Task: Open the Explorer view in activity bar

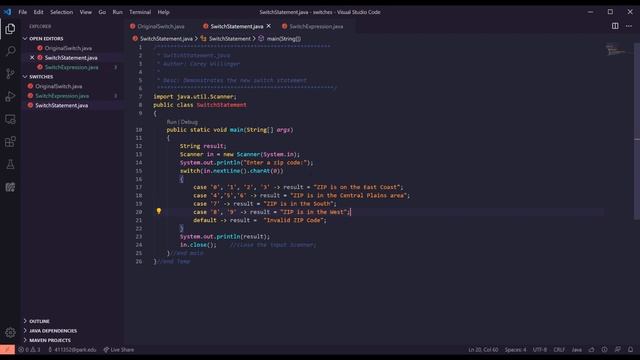Action: [x=10, y=29]
